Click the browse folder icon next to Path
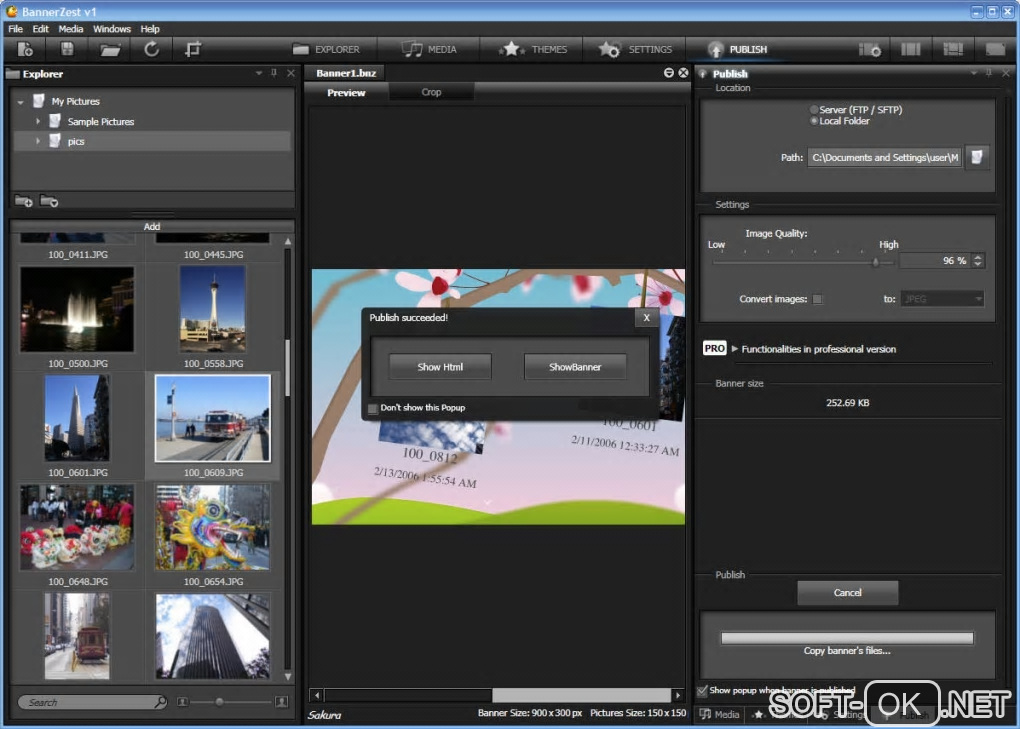This screenshot has height=729, width=1020. pyautogui.click(x=976, y=157)
